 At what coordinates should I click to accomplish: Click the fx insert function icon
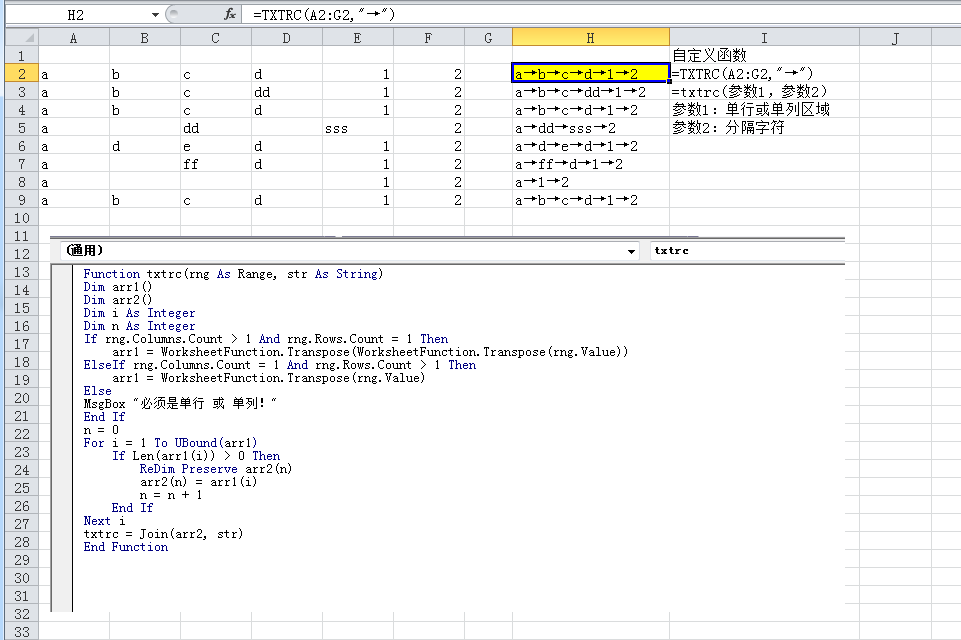[x=230, y=13]
